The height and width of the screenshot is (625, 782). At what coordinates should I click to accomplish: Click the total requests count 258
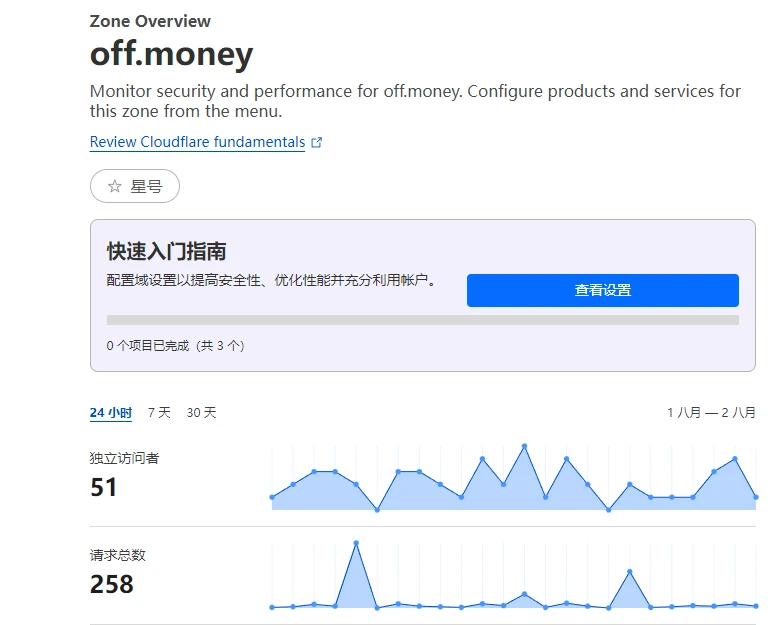click(x=112, y=584)
